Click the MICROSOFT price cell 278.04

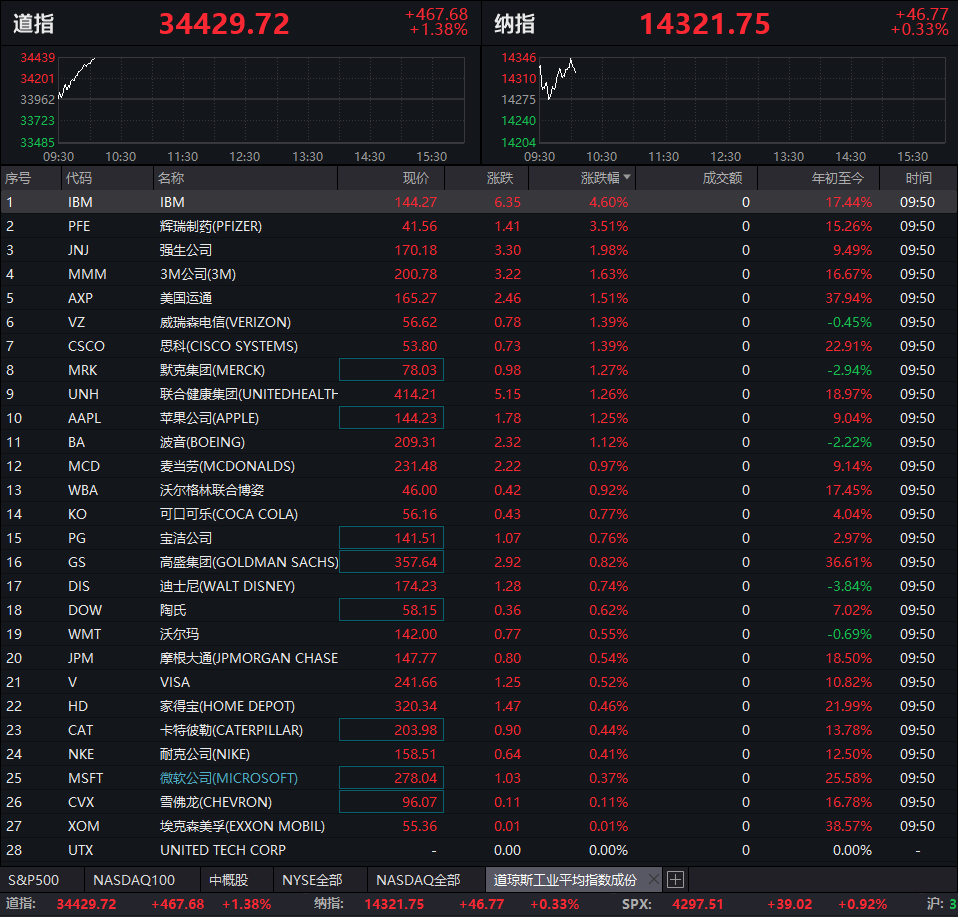pos(391,778)
